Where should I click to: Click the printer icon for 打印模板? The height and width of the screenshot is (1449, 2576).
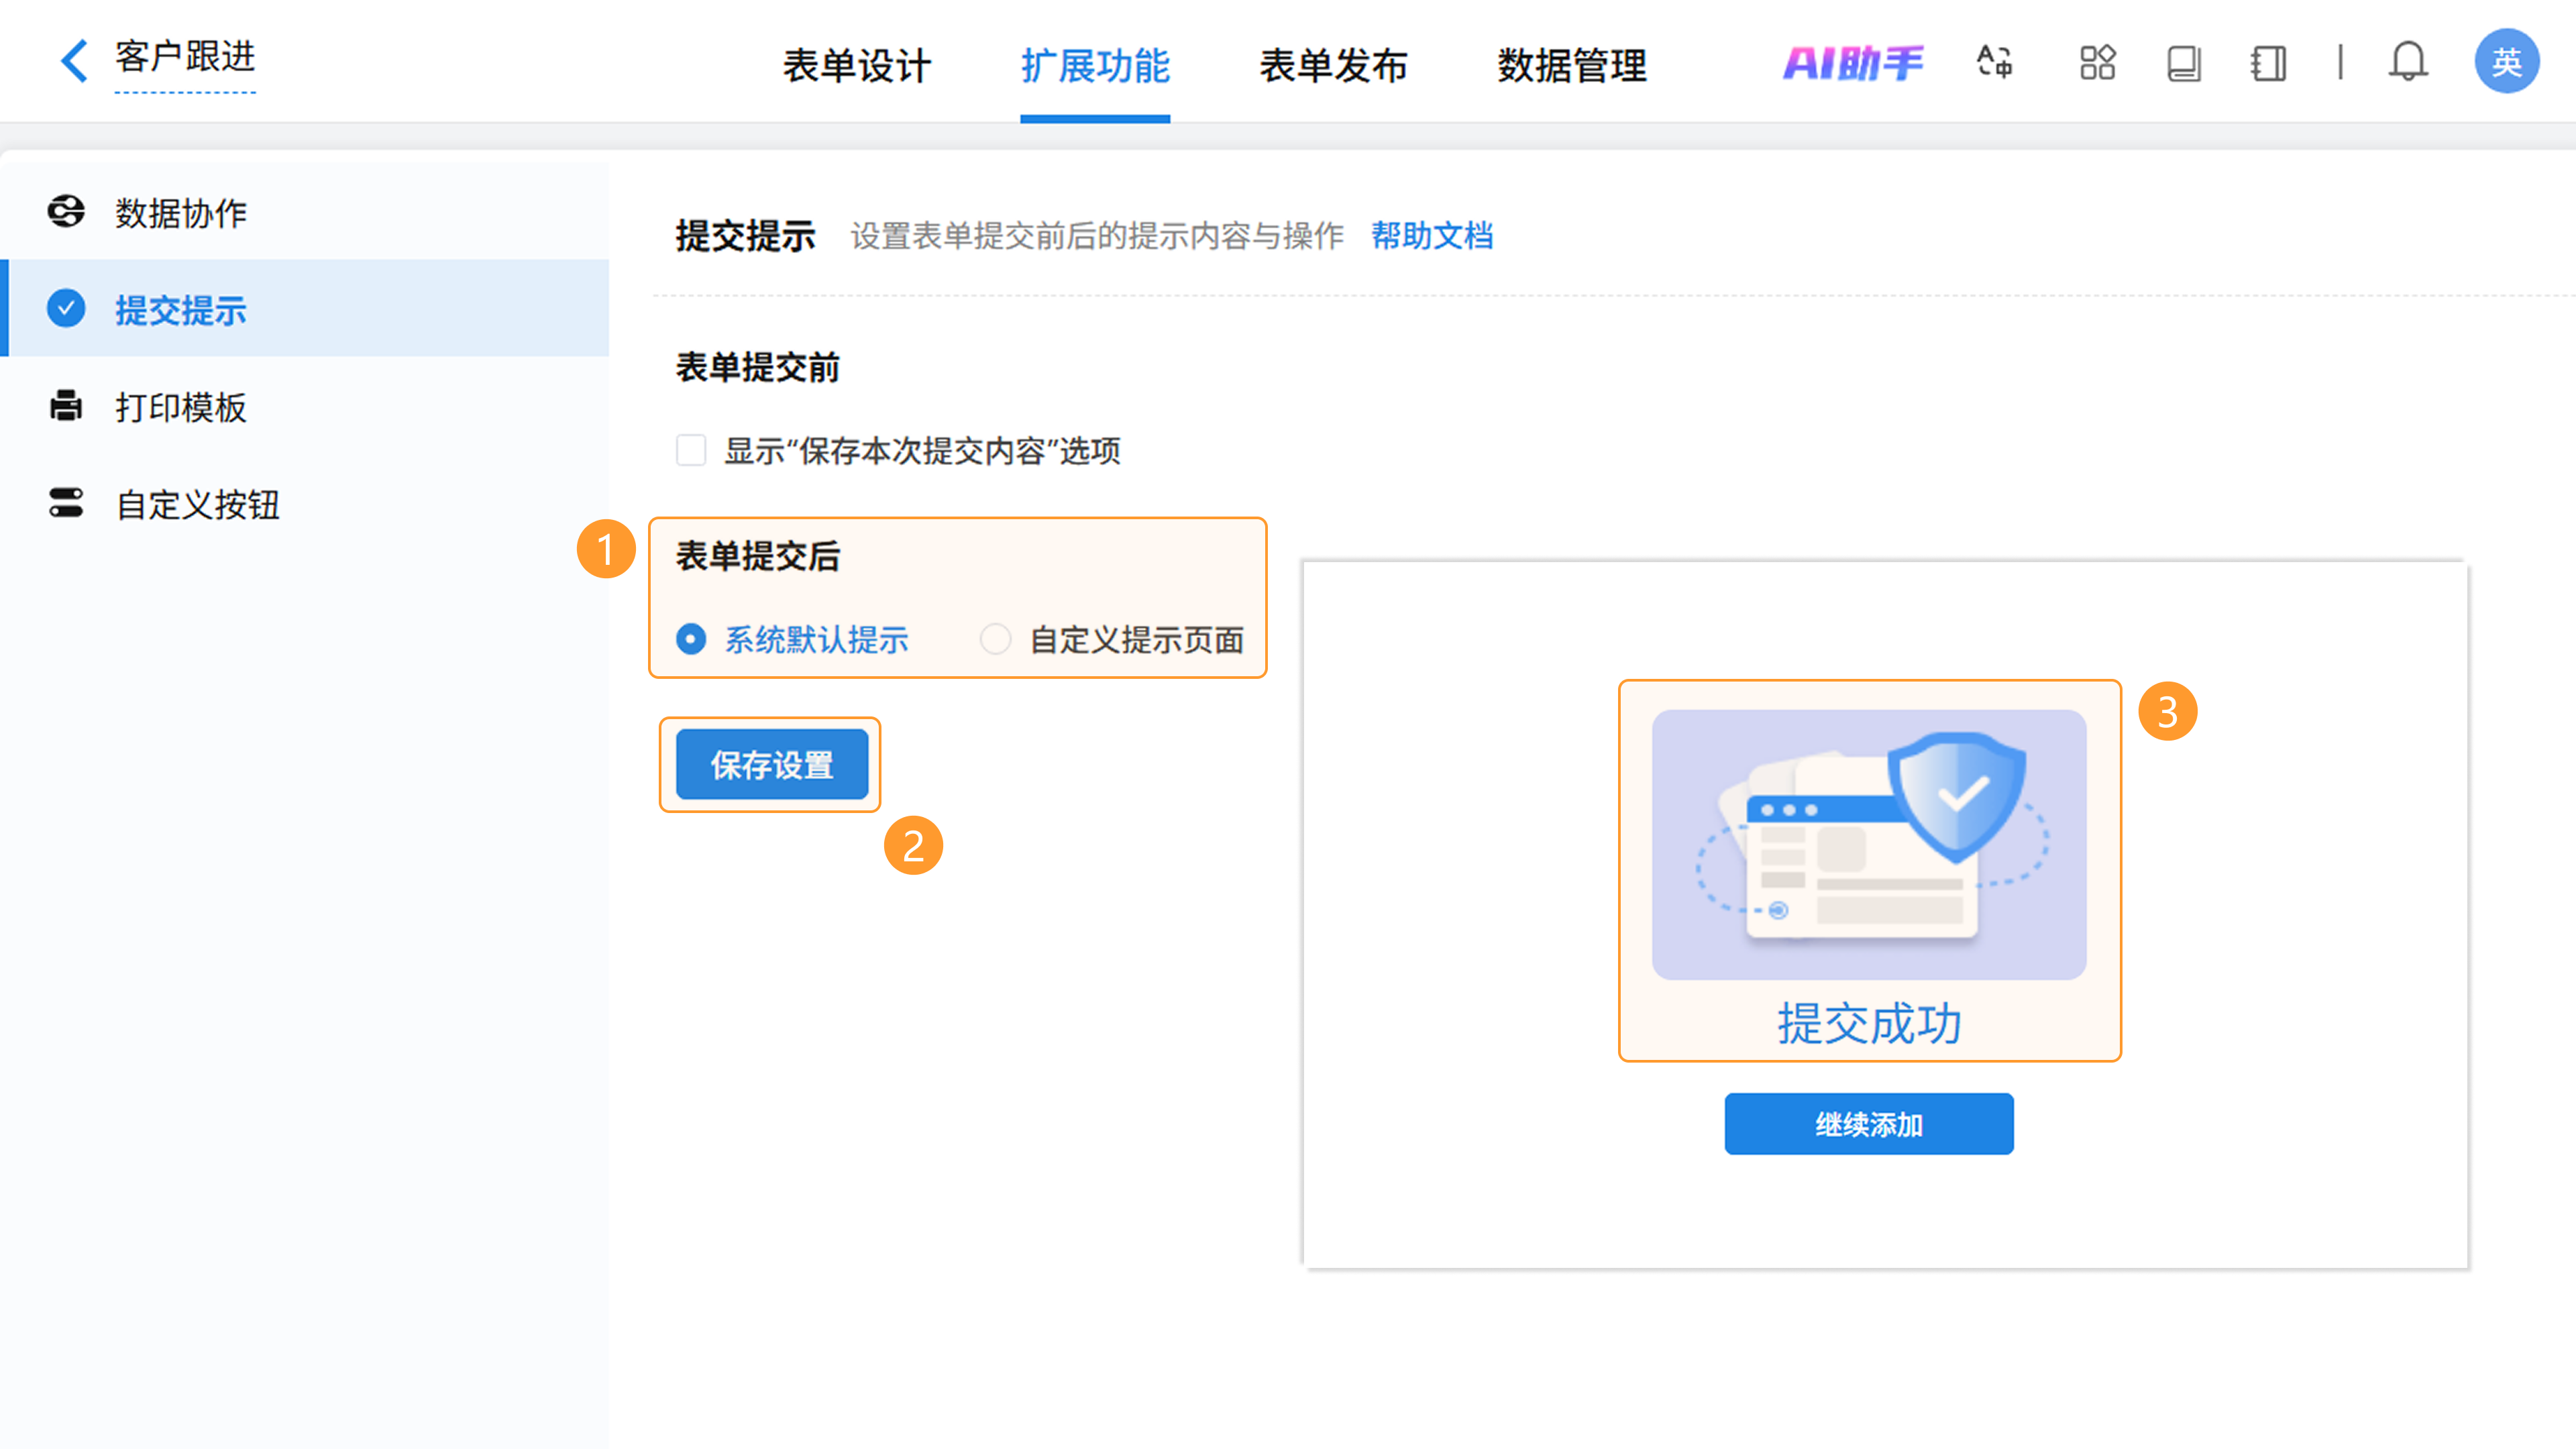tap(66, 406)
